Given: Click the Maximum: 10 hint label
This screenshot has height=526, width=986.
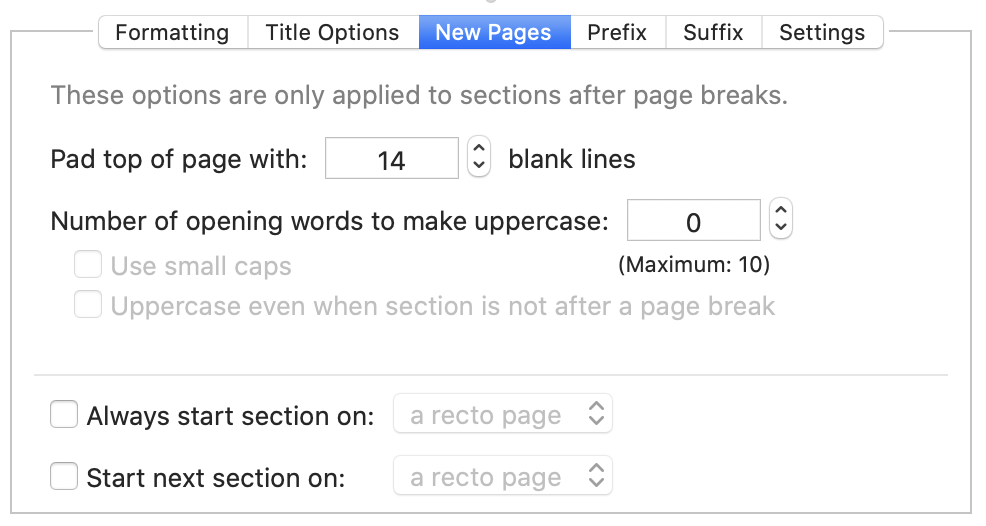Looking at the screenshot, I should [694, 265].
